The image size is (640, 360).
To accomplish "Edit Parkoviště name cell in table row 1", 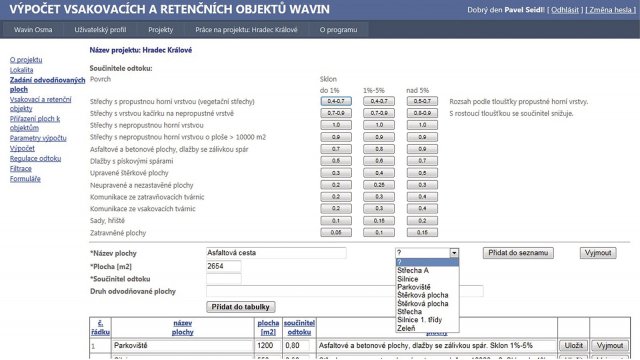I will pyautogui.click(x=182, y=345).
